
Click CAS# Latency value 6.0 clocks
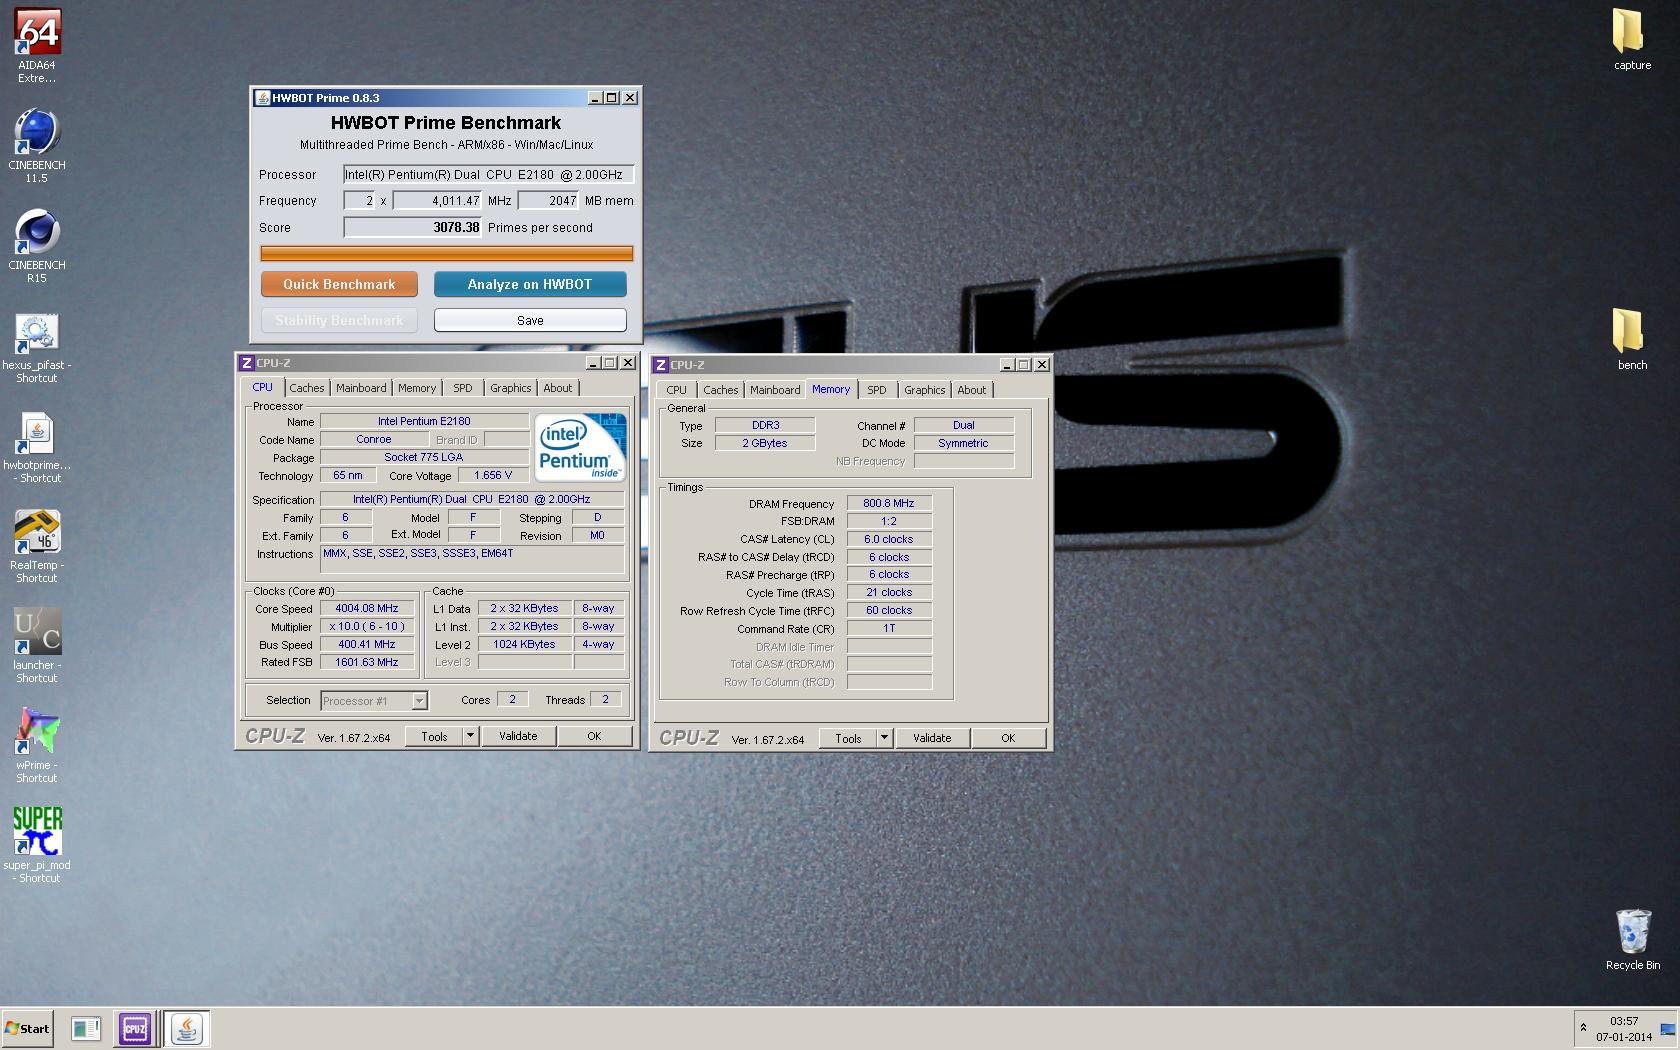pos(889,539)
